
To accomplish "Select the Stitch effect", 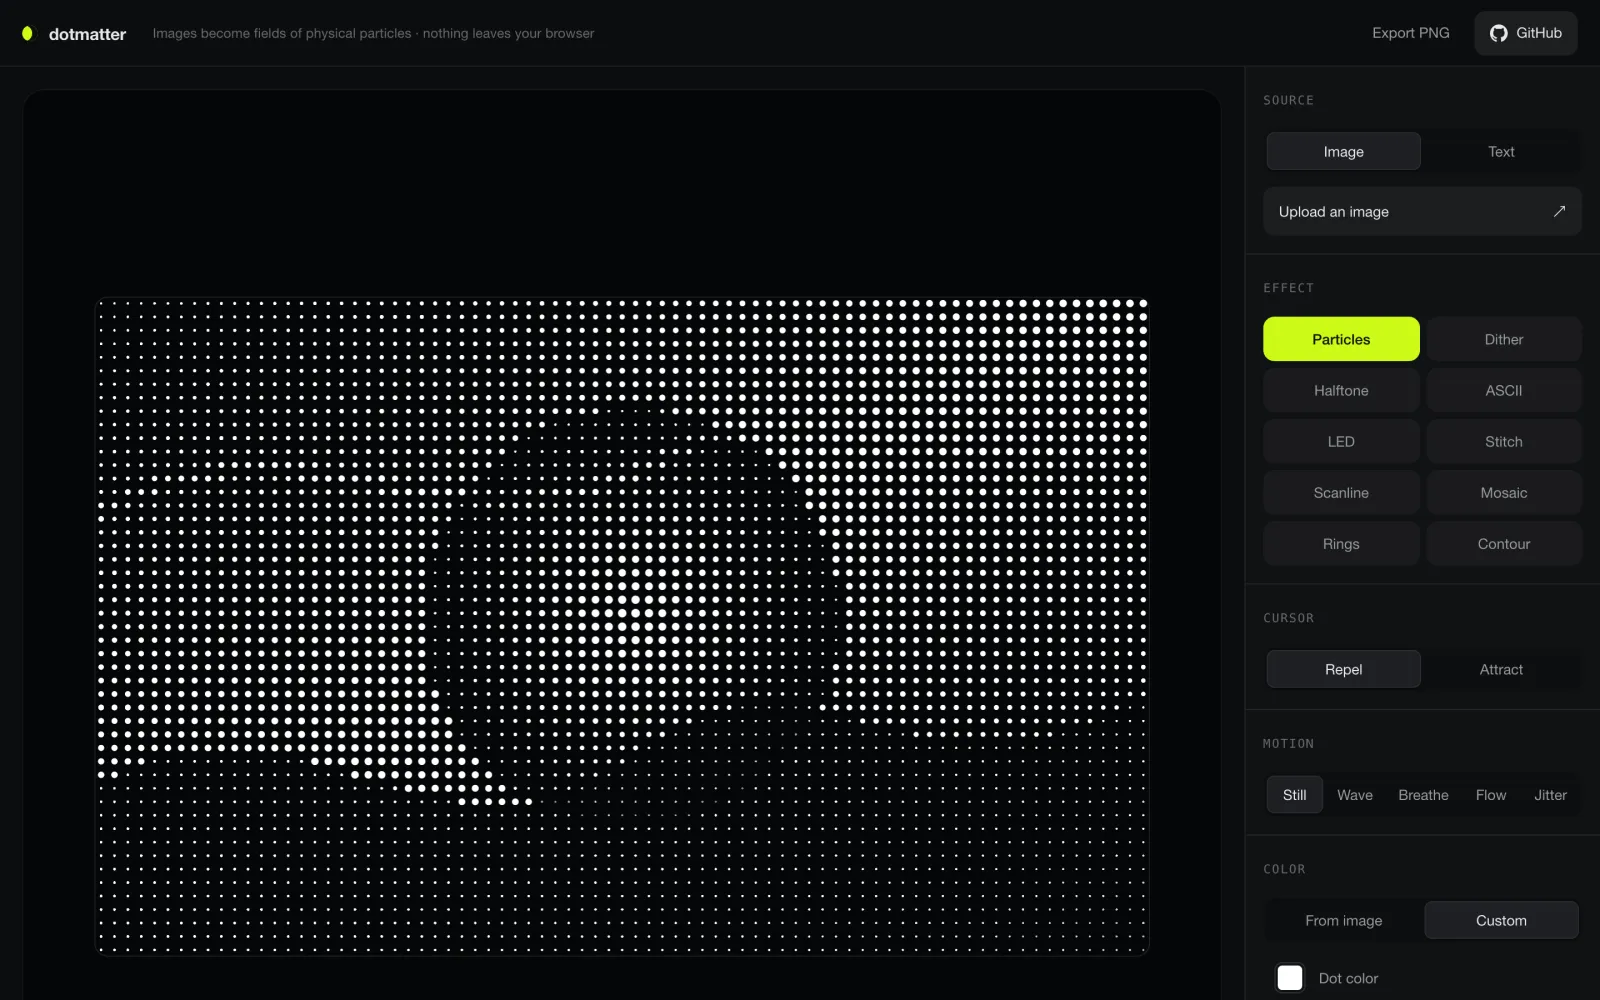I will [1503, 441].
